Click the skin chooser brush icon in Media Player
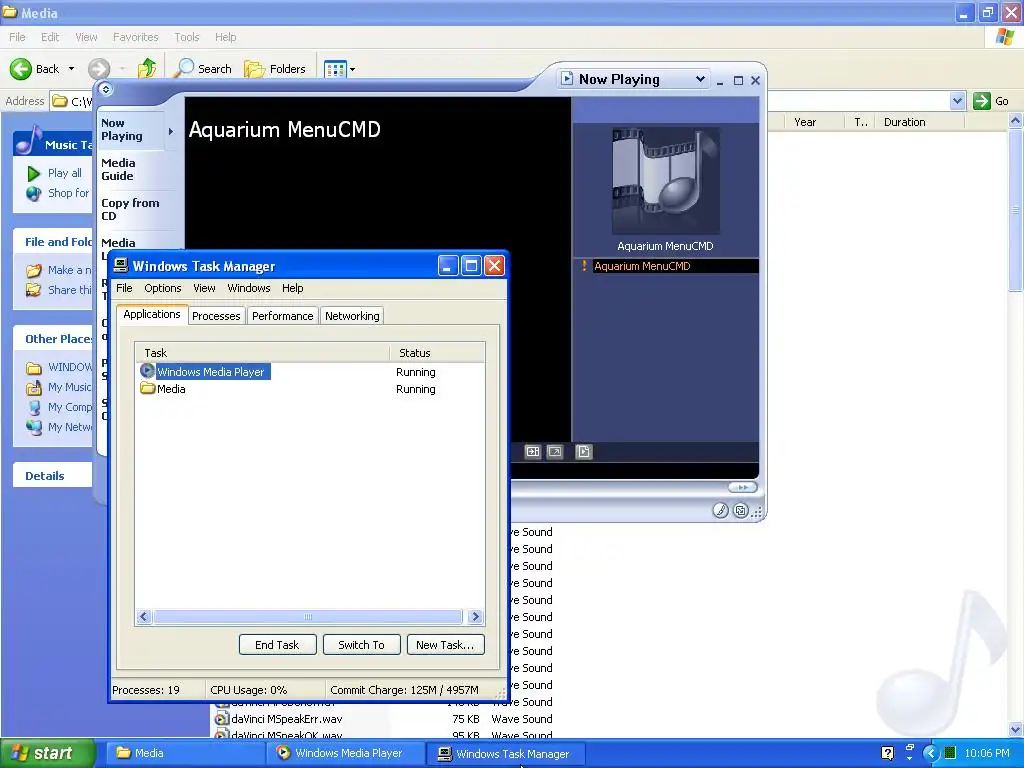The height and width of the screenshot is (768, 1024). tap(720, 510)
